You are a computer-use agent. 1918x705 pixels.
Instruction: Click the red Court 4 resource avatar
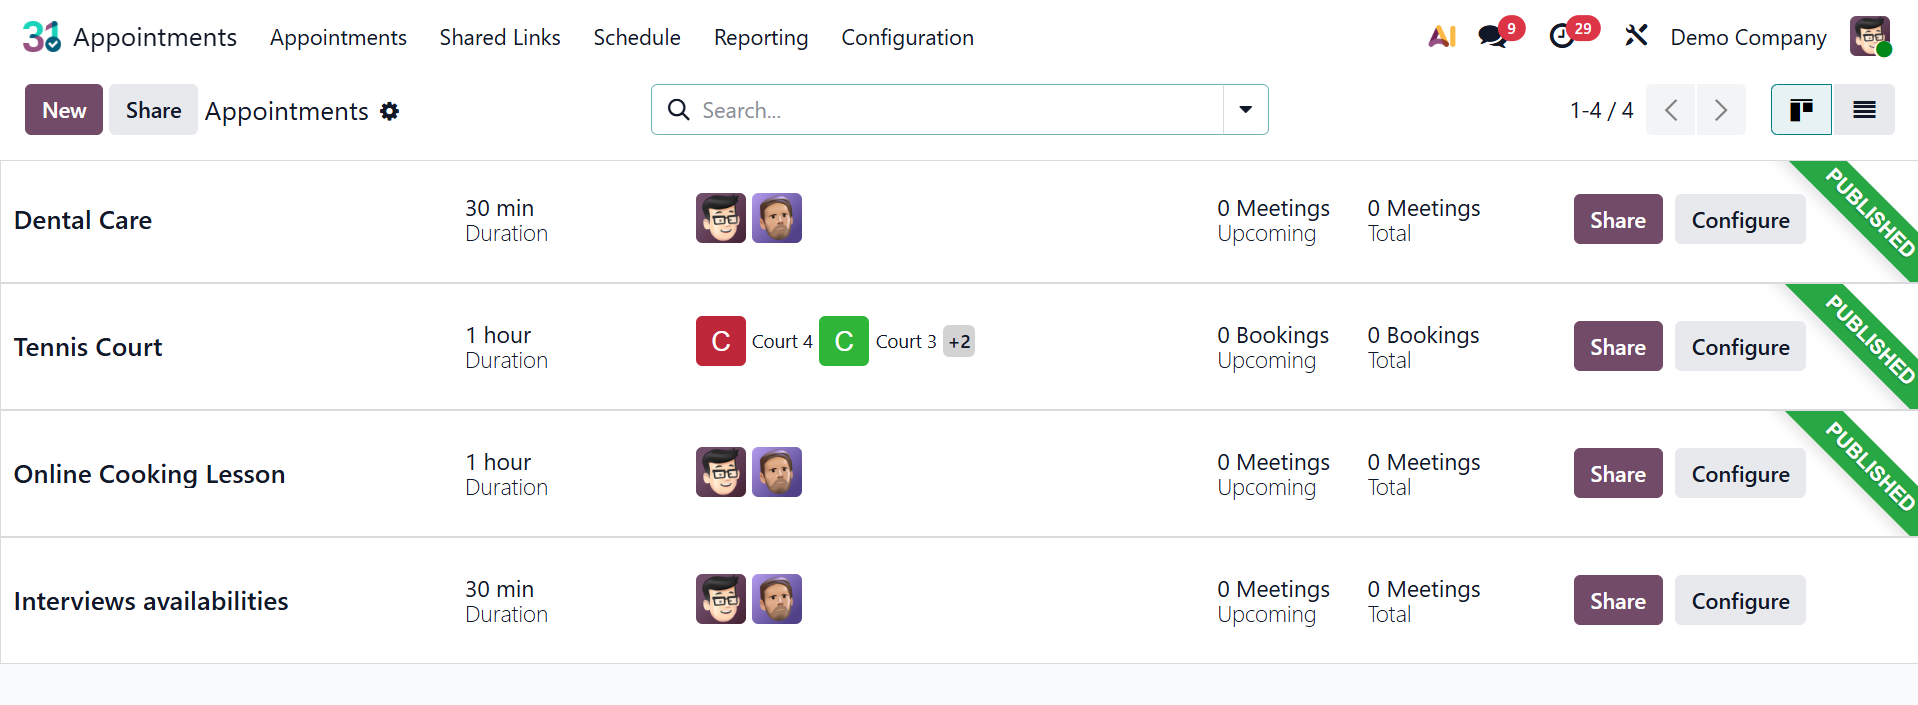pos(721,341)
